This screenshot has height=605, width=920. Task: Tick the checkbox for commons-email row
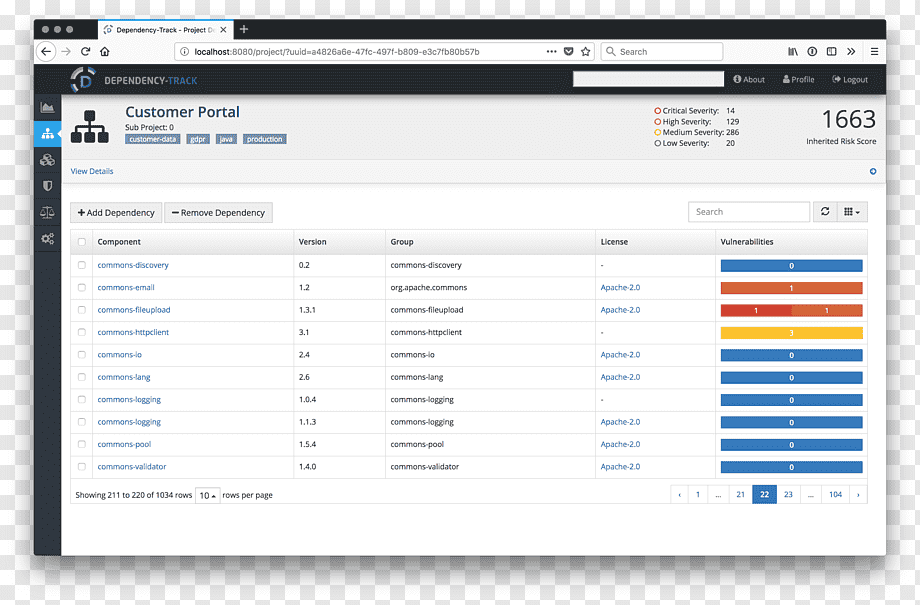tap(82, 288)
